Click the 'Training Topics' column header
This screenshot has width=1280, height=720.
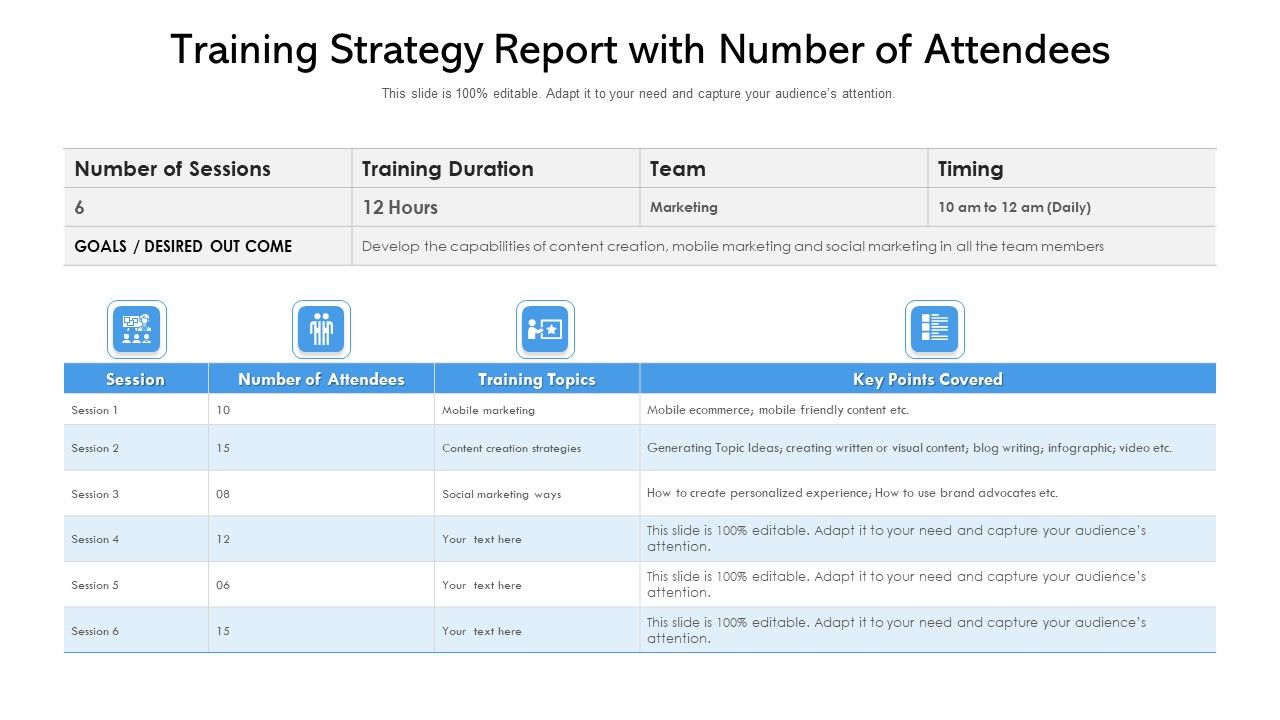[x=537, y=379]
